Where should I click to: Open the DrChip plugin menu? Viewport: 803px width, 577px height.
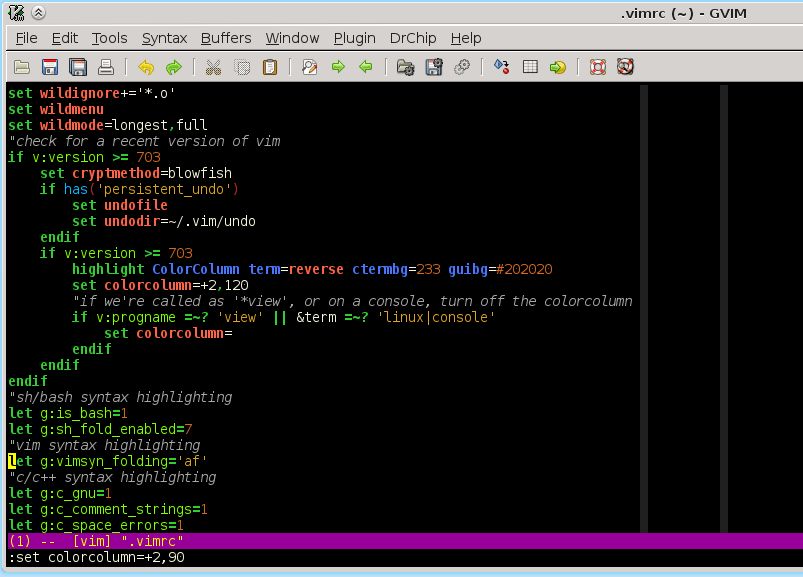[x=412, y=38]
